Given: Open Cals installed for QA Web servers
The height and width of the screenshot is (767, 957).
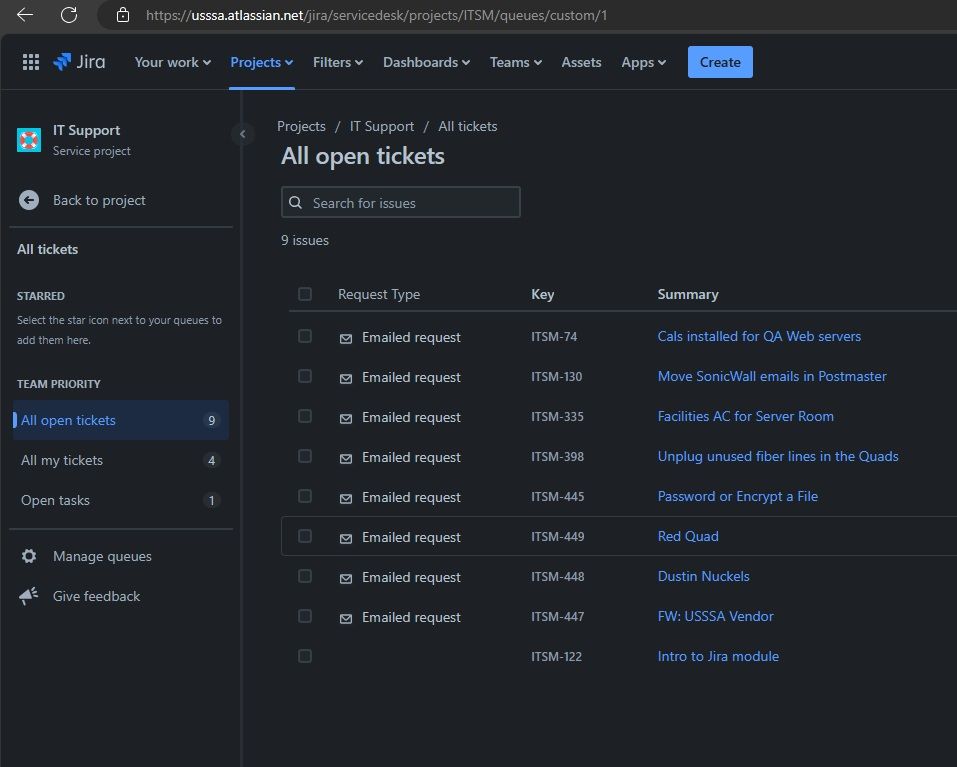Looking at the screenshot, I should coord(759,336).
